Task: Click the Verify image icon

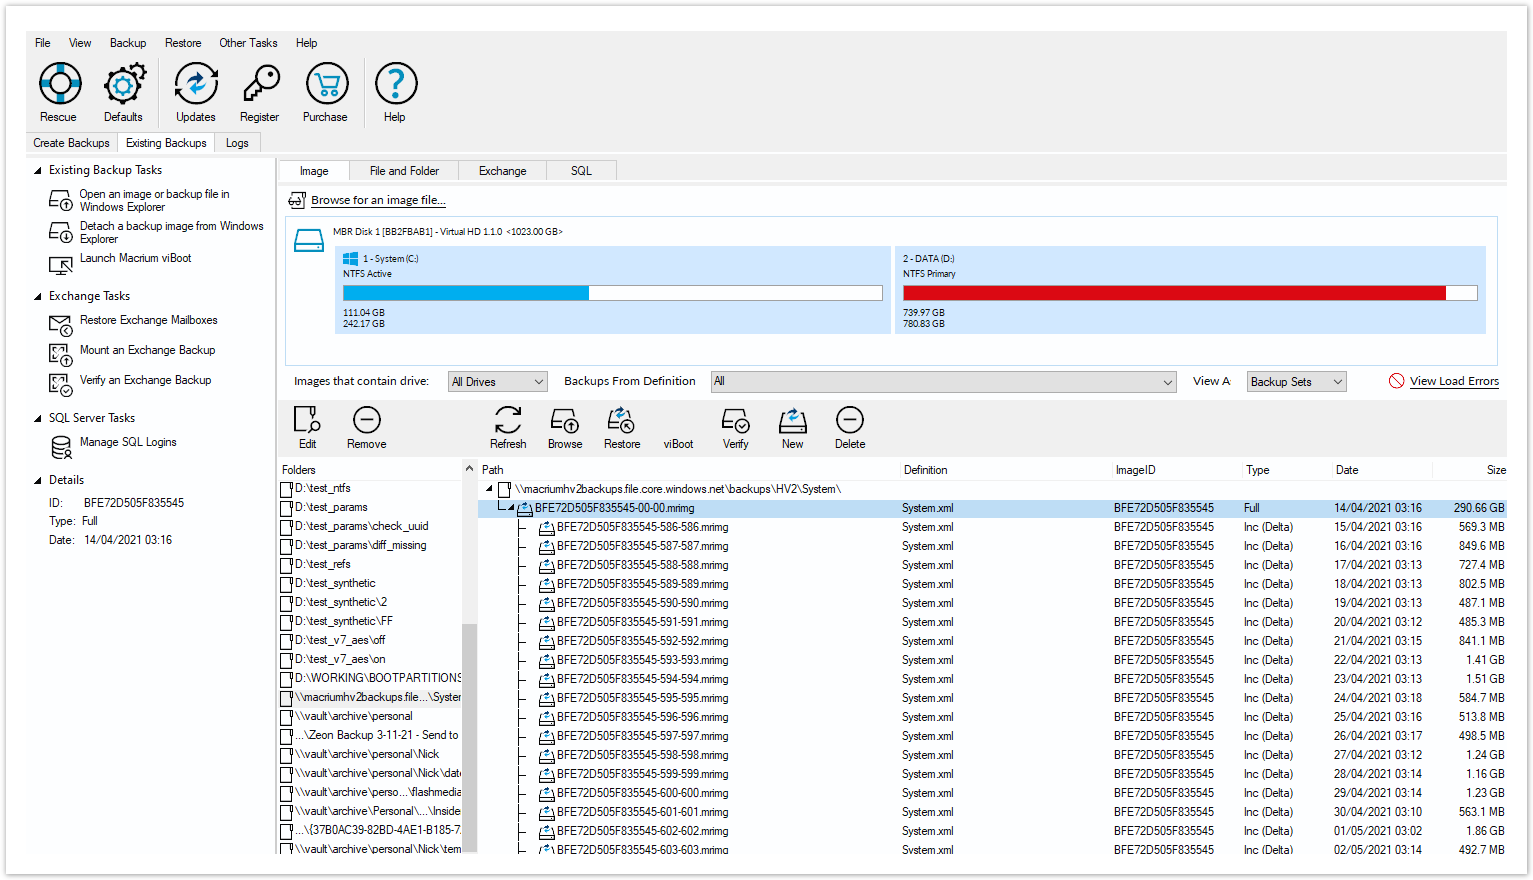Action: pos(736,420)
